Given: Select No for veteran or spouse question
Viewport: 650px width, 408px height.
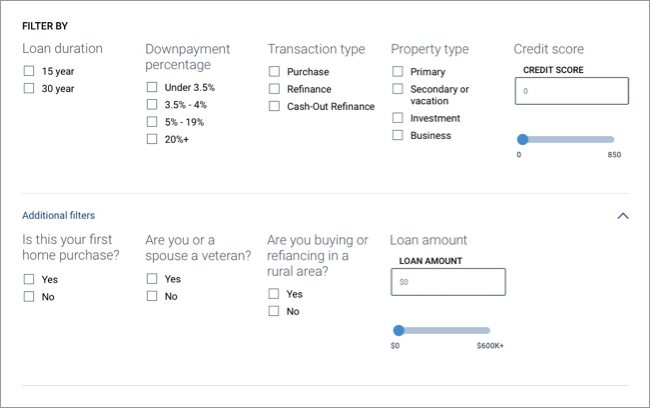Looking at the screenshot, I should [x=152, y=296].
